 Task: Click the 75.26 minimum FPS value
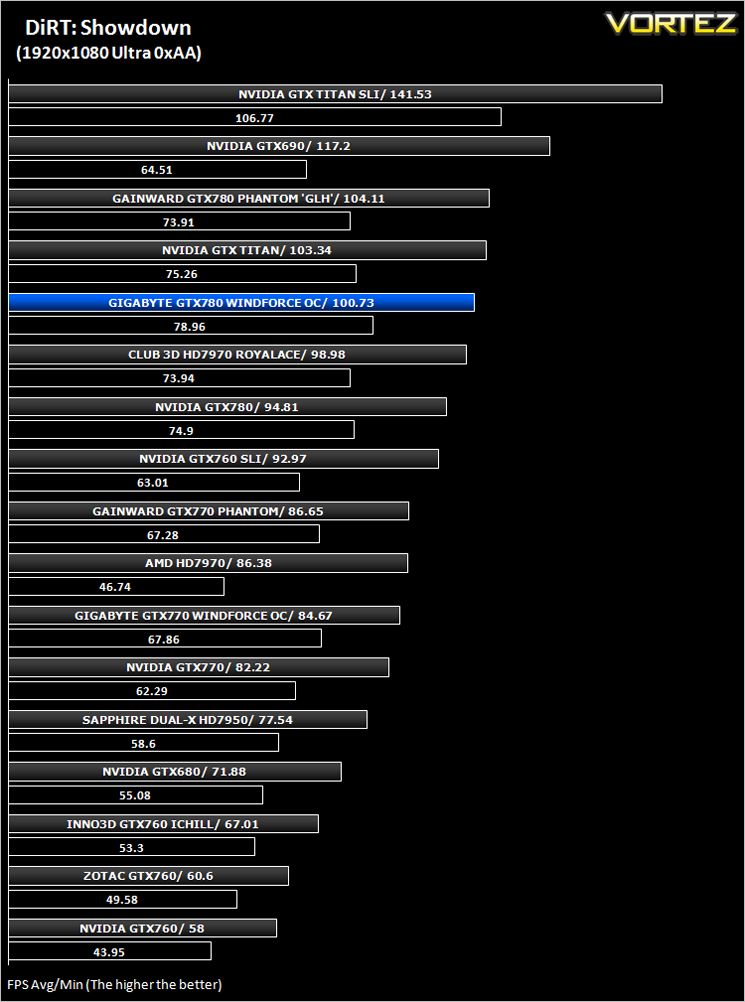coord(181,274)
